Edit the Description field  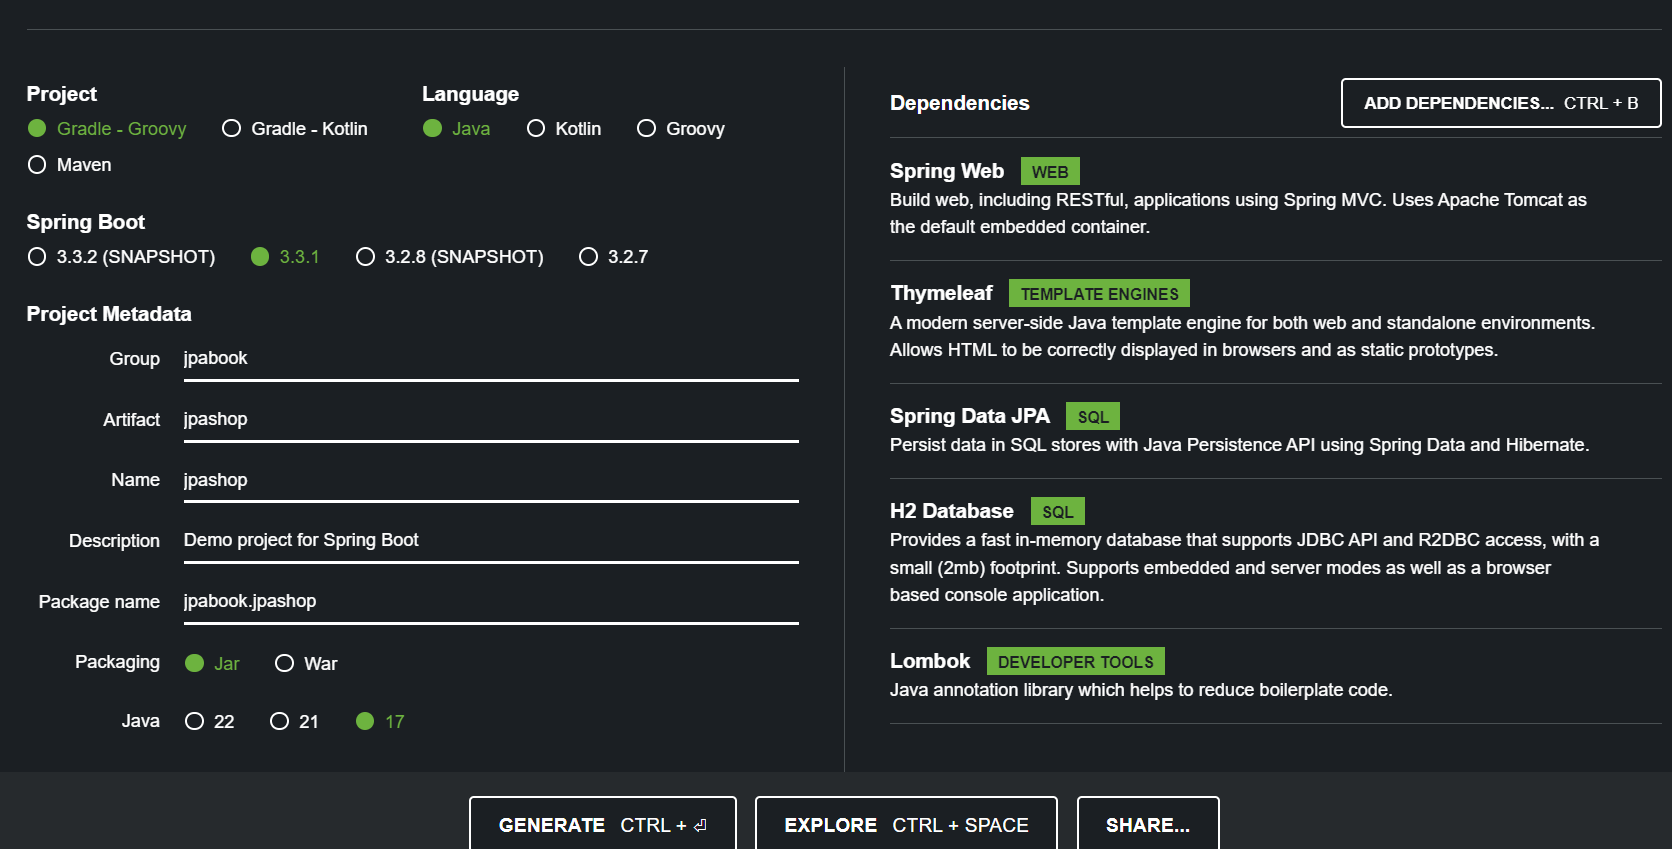[x=491, y=541]
